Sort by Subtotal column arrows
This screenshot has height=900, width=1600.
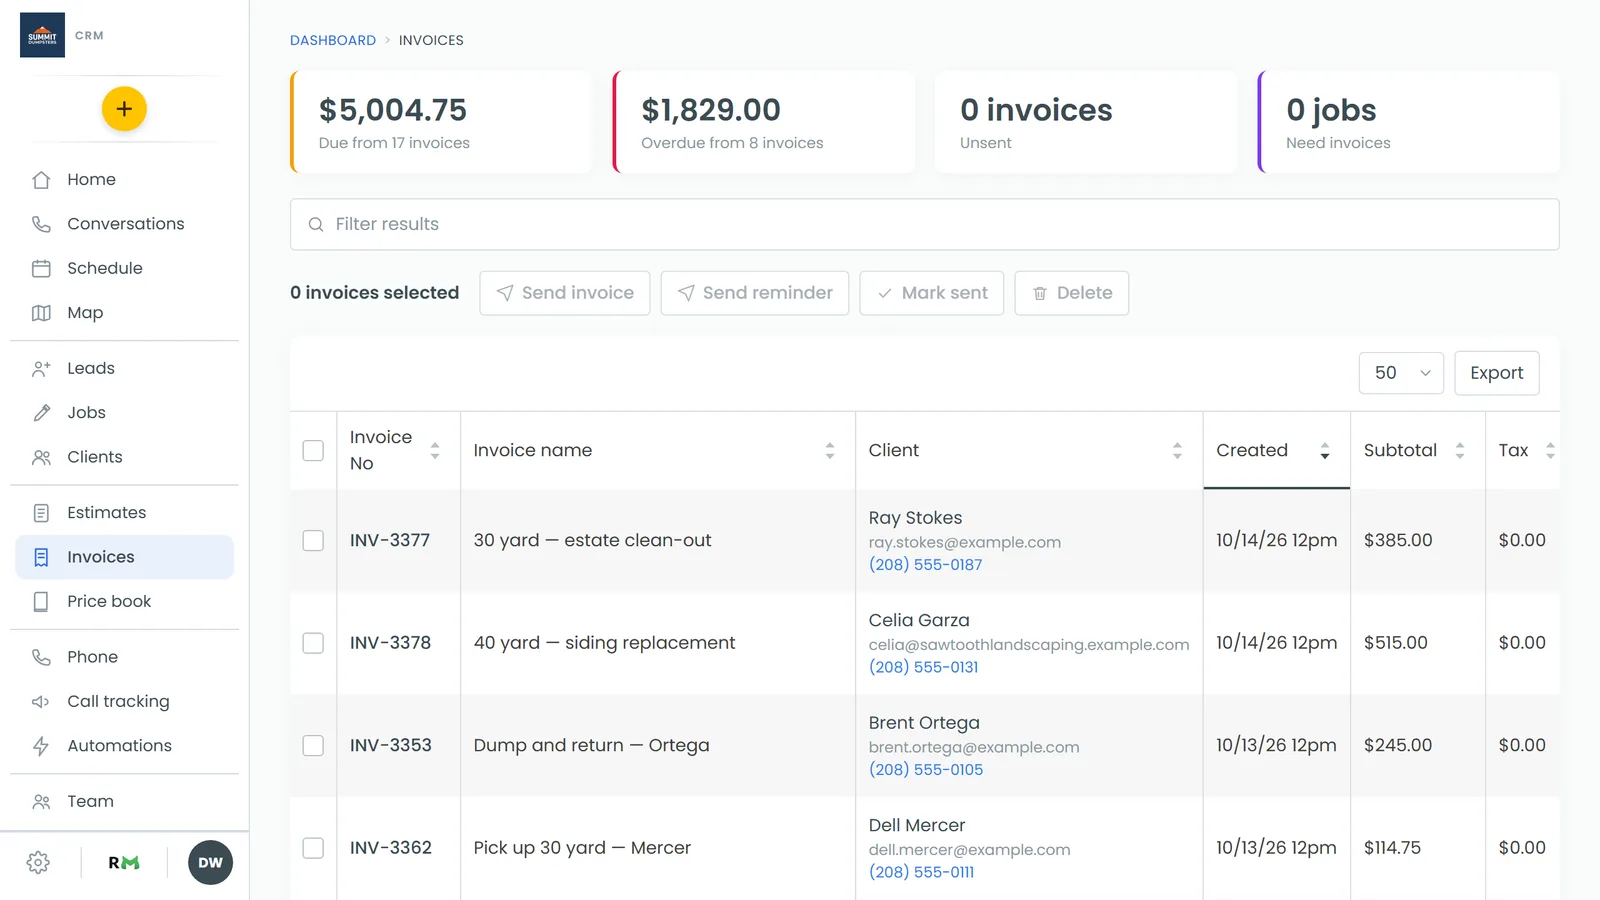coord(1460,451)
